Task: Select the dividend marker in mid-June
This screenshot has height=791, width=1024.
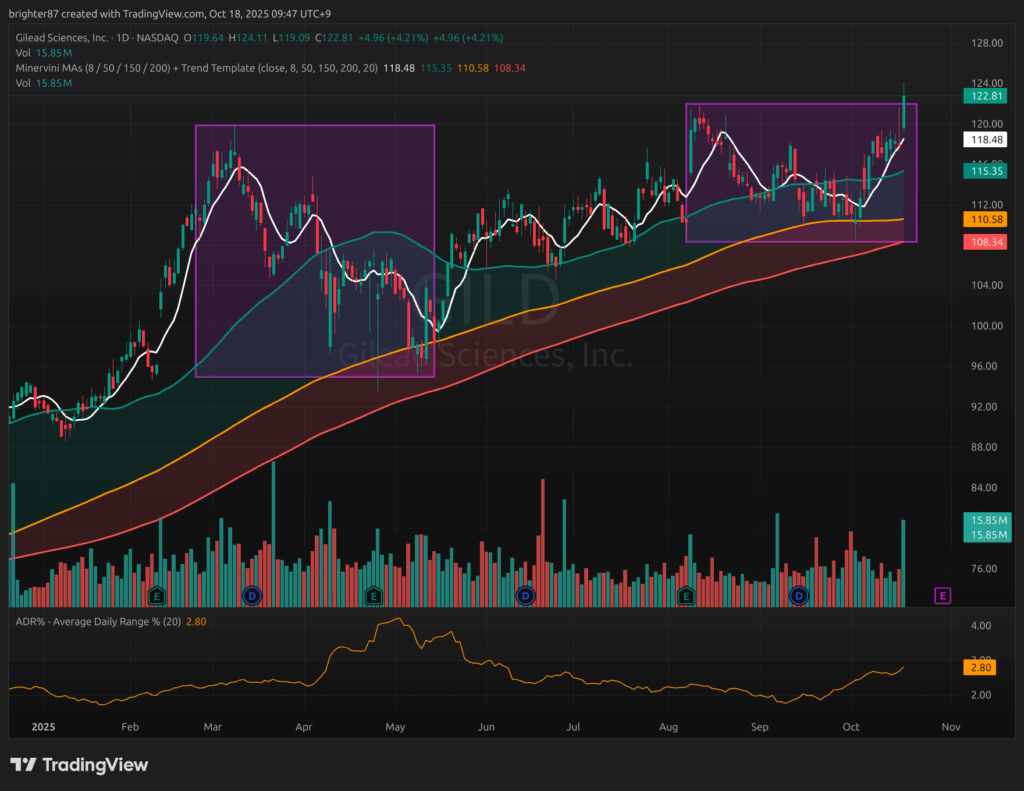Action: tap(524, 596)
